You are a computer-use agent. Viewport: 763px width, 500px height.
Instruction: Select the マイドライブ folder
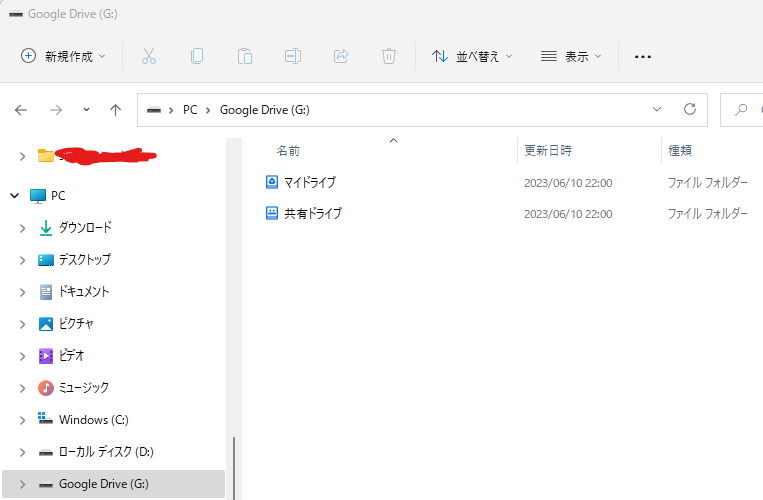310,182
